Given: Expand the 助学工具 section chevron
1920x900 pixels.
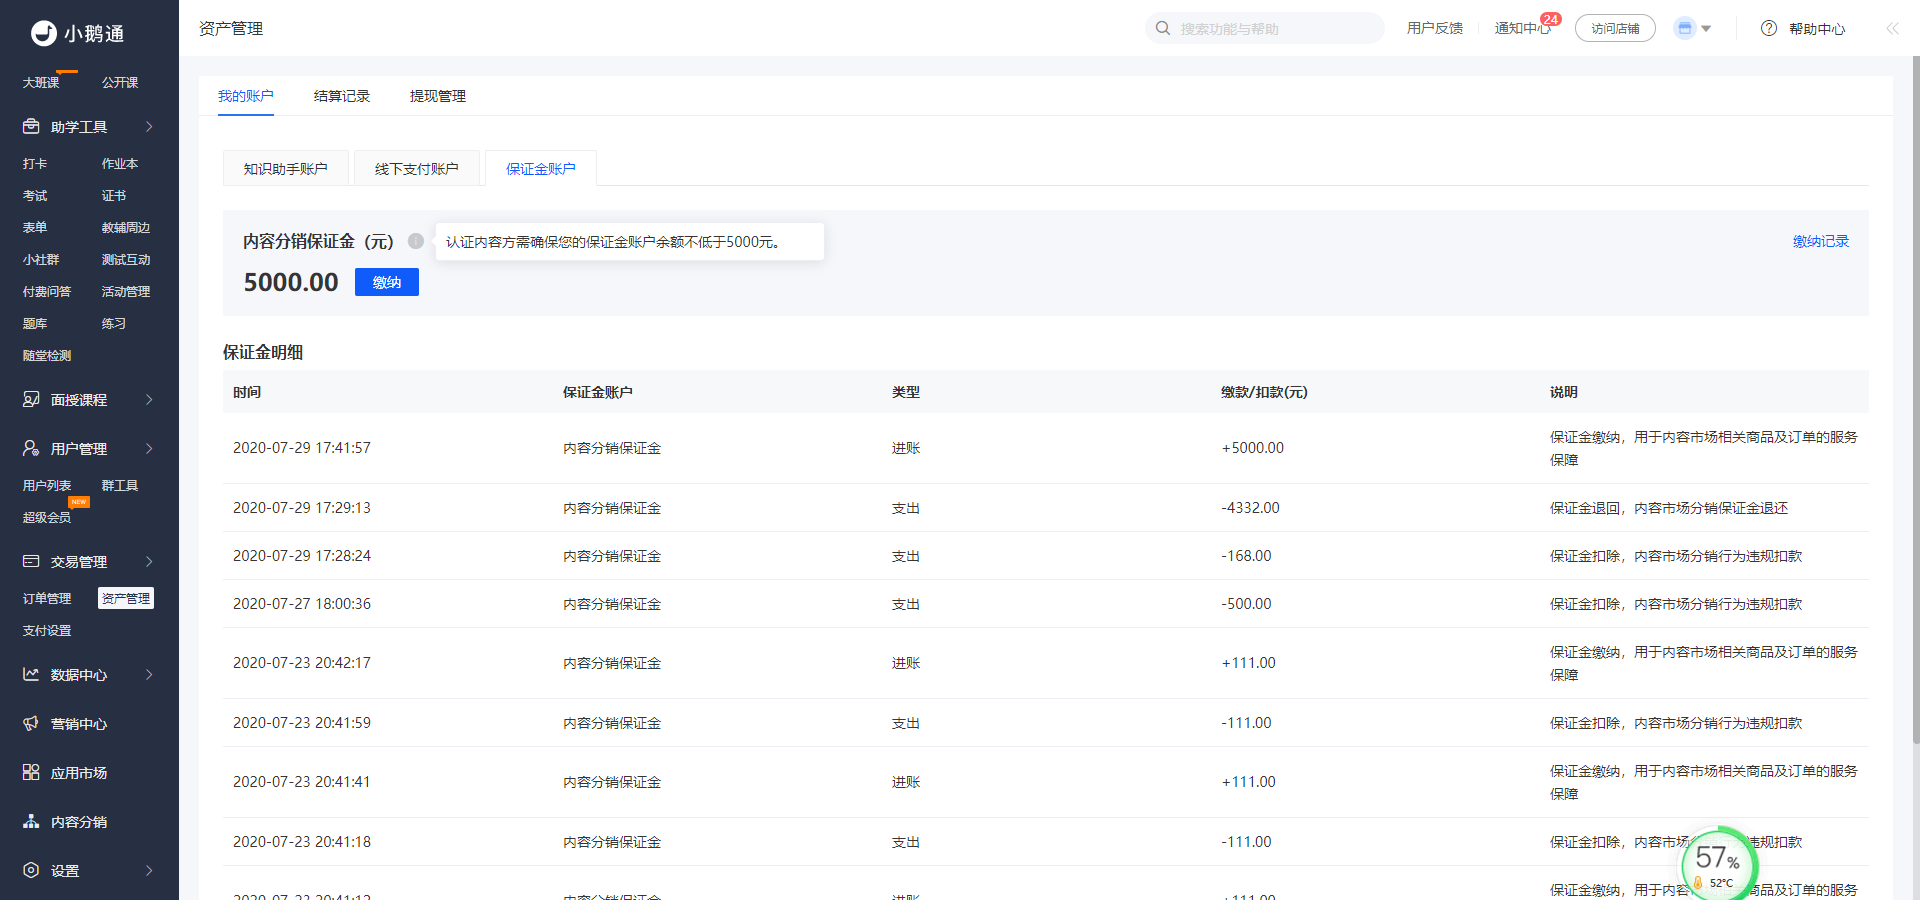Looking at the screenshot, I should (149, 127).
